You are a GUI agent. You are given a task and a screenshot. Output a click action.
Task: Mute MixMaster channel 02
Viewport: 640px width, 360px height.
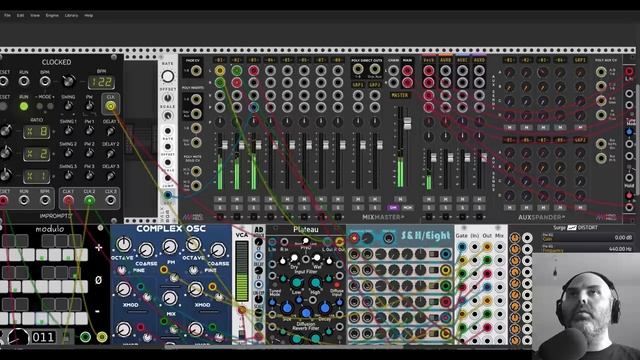[237, 200]
